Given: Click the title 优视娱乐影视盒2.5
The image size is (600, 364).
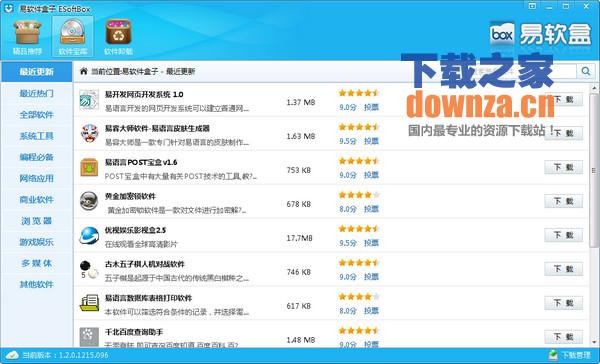Looking at the screenshot, I should point(135,230).
